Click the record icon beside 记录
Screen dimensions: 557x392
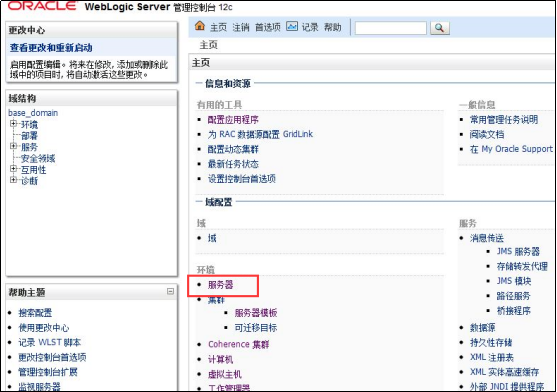point(292,26)
